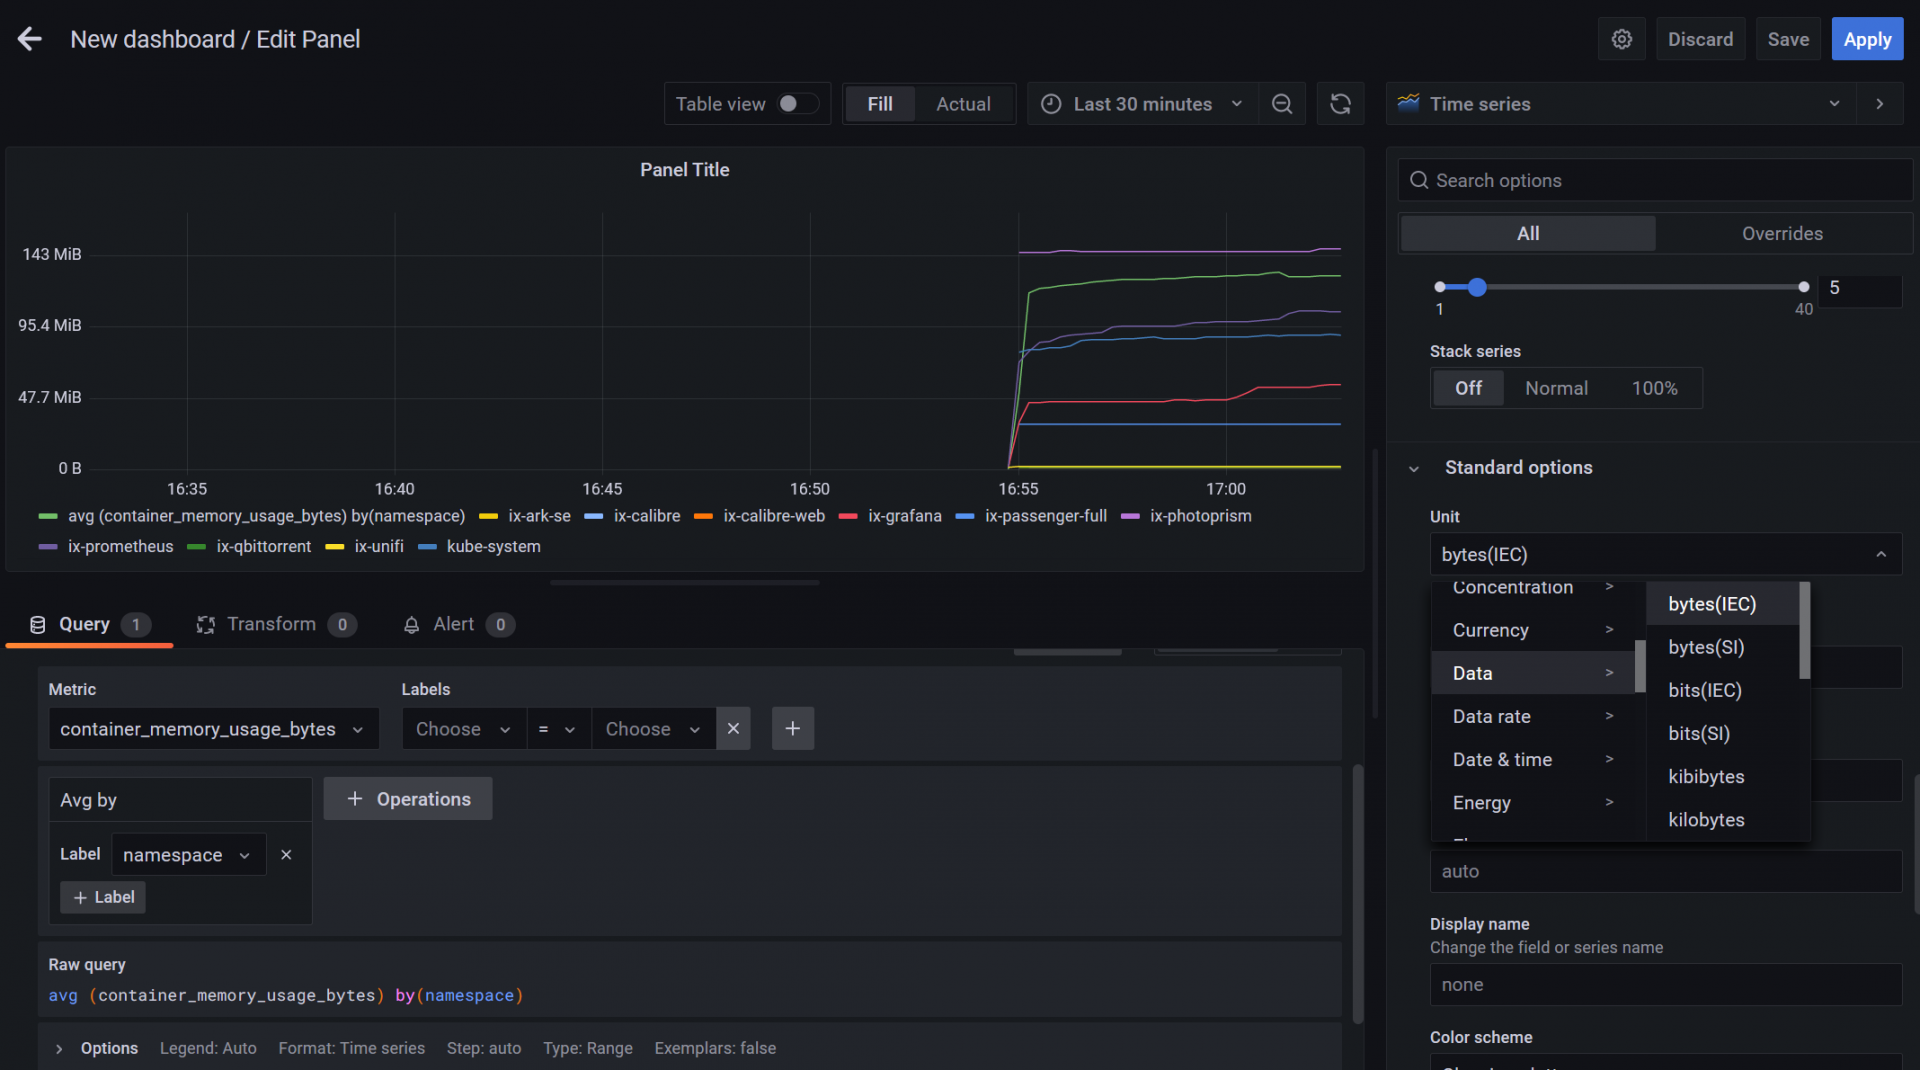The width and height of the screenshot is (1920, 1070).
Task: Toggle ix-photoprism series in legend
Action: click(1200, 516)
